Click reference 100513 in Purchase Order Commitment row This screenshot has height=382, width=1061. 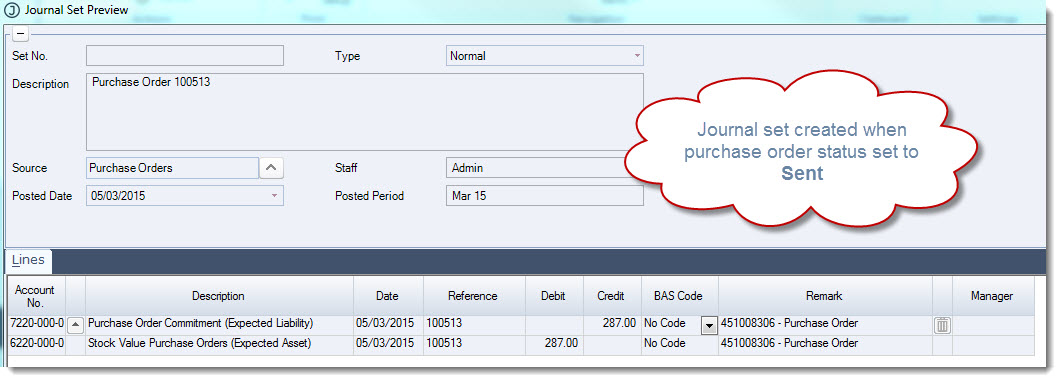tap(474, 324)
